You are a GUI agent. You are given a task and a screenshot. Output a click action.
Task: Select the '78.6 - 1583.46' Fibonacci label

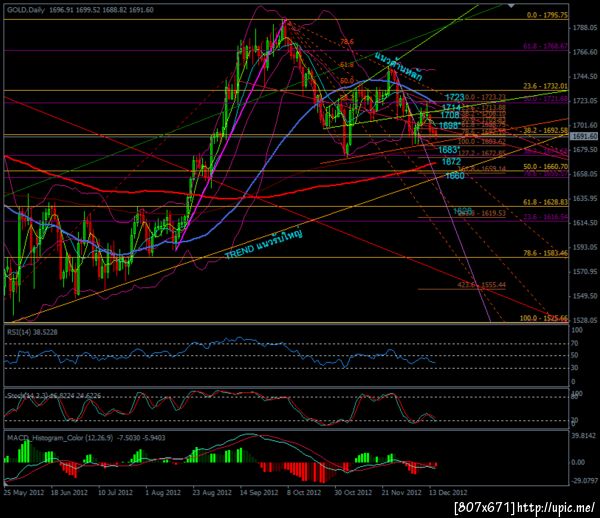(x=546, y=253)
